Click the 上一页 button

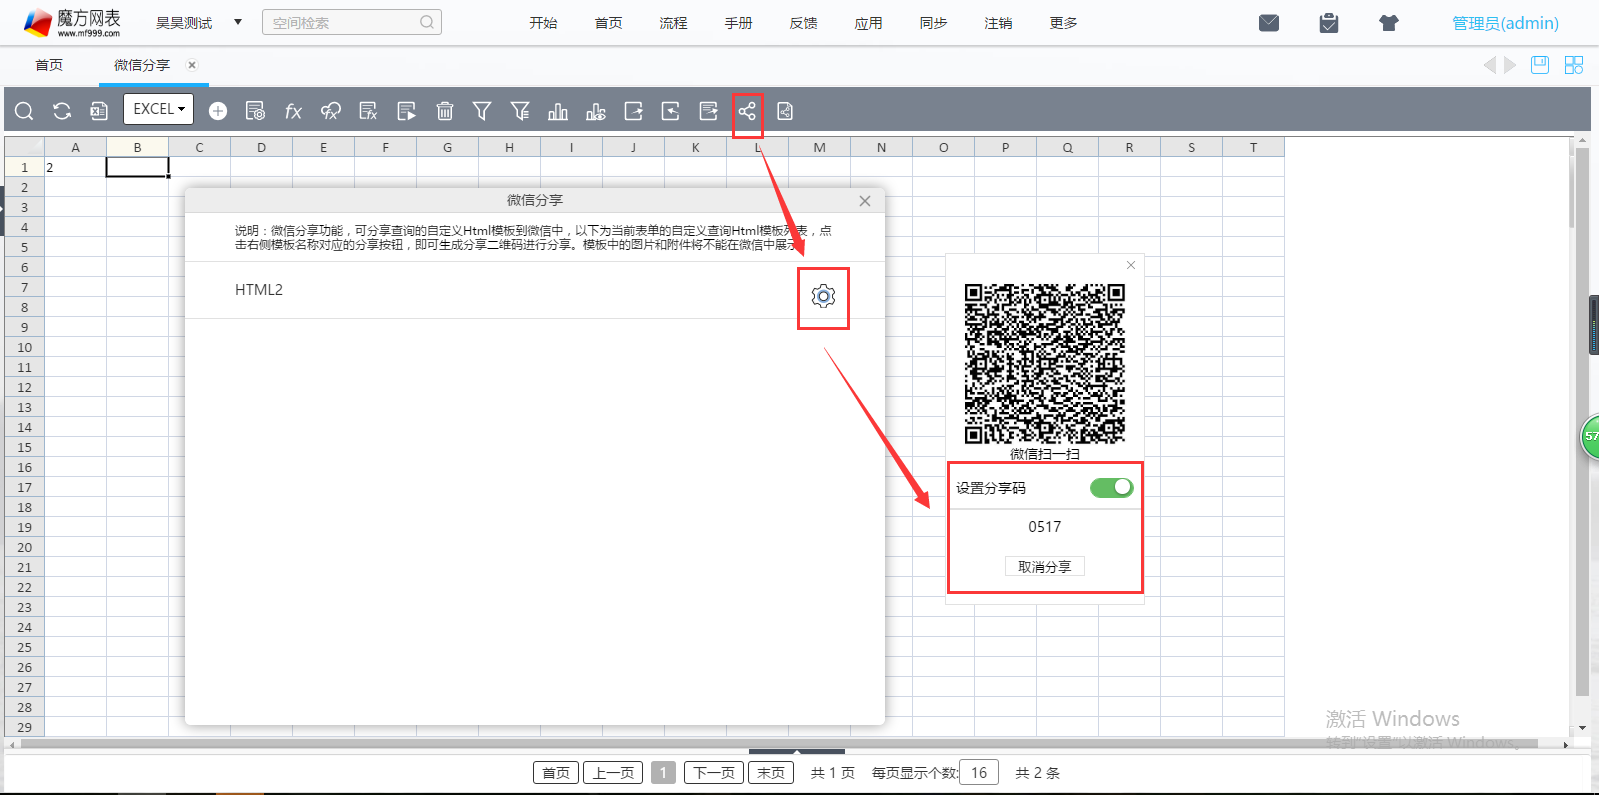[613, 773]
